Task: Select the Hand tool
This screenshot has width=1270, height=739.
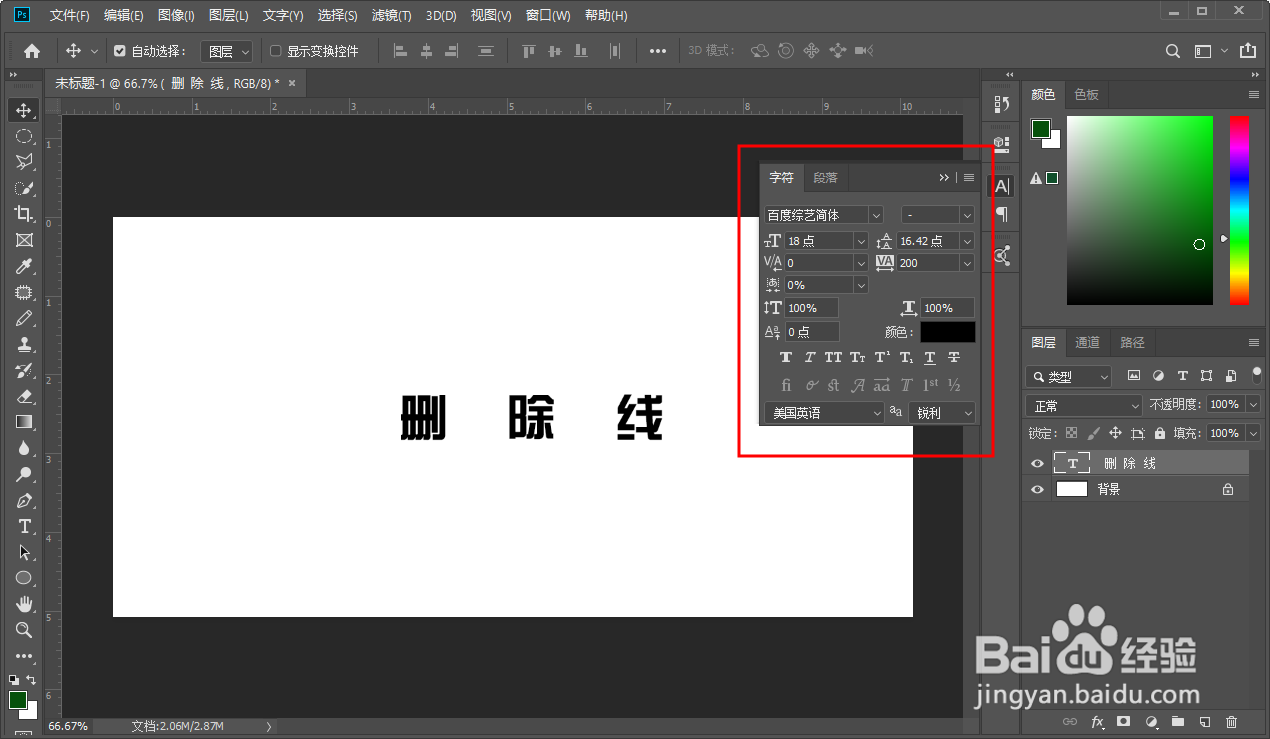Action: click(x=24, y=604)
